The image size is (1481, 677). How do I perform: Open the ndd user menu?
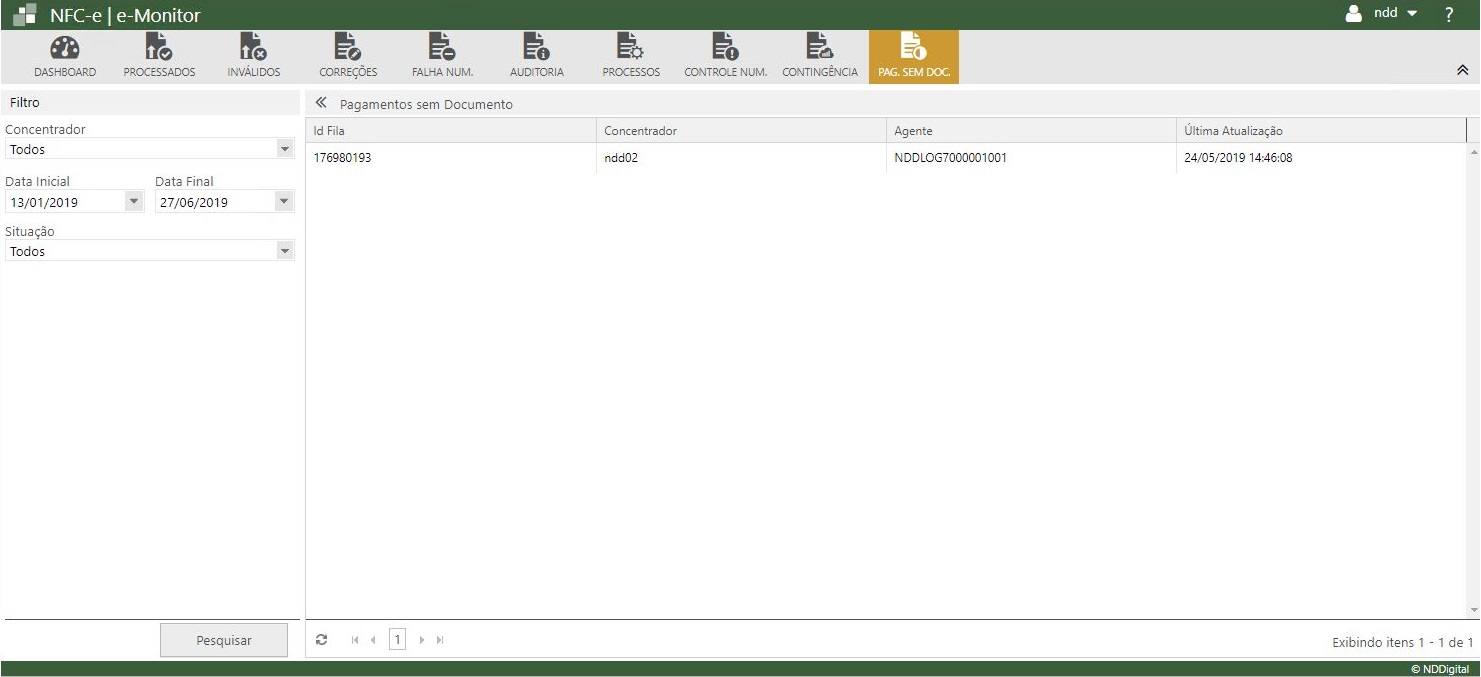1384,14
